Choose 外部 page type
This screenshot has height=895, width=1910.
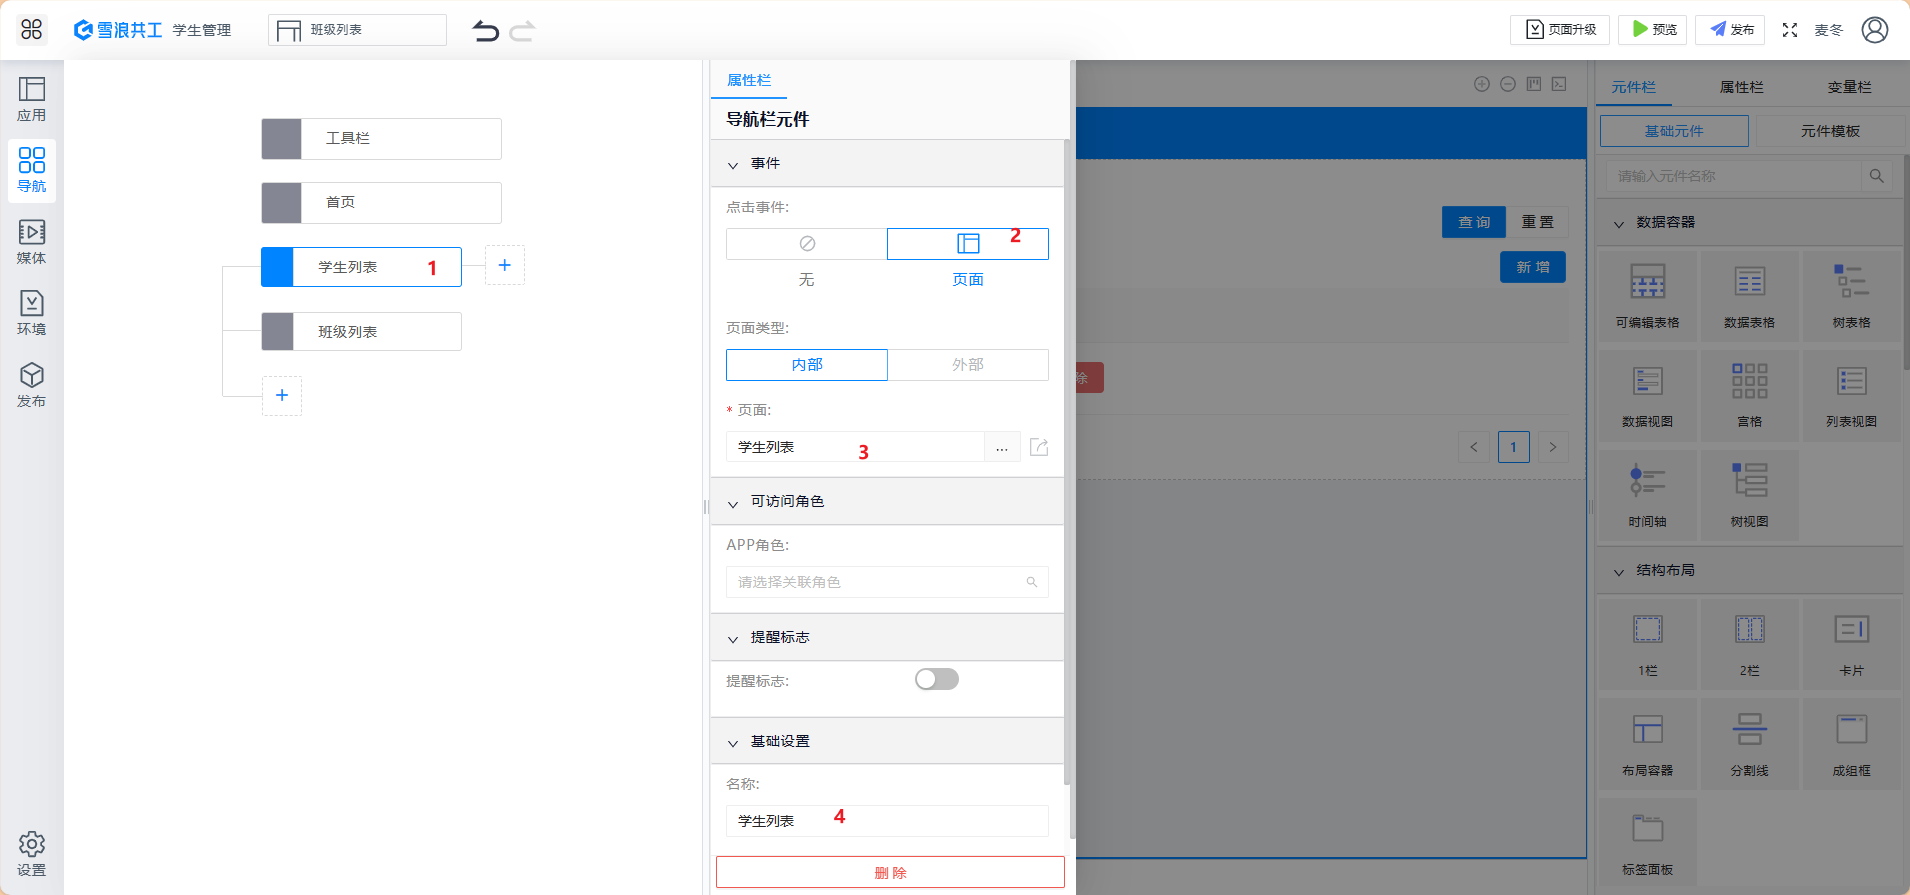pyautogui.click(x=968, y=365)
